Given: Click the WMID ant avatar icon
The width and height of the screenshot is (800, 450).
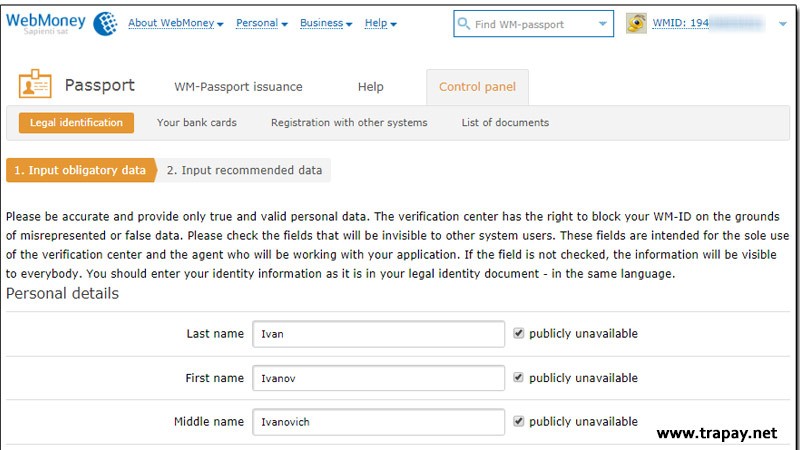Looking at the screenshot, I should (637, 23).
